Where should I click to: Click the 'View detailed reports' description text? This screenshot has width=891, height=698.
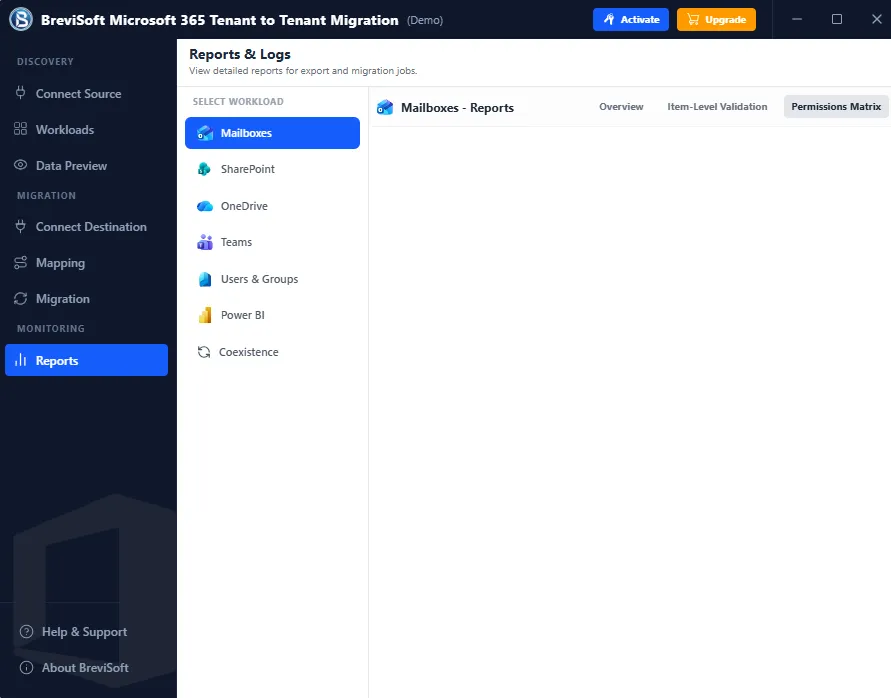(303, 70)
